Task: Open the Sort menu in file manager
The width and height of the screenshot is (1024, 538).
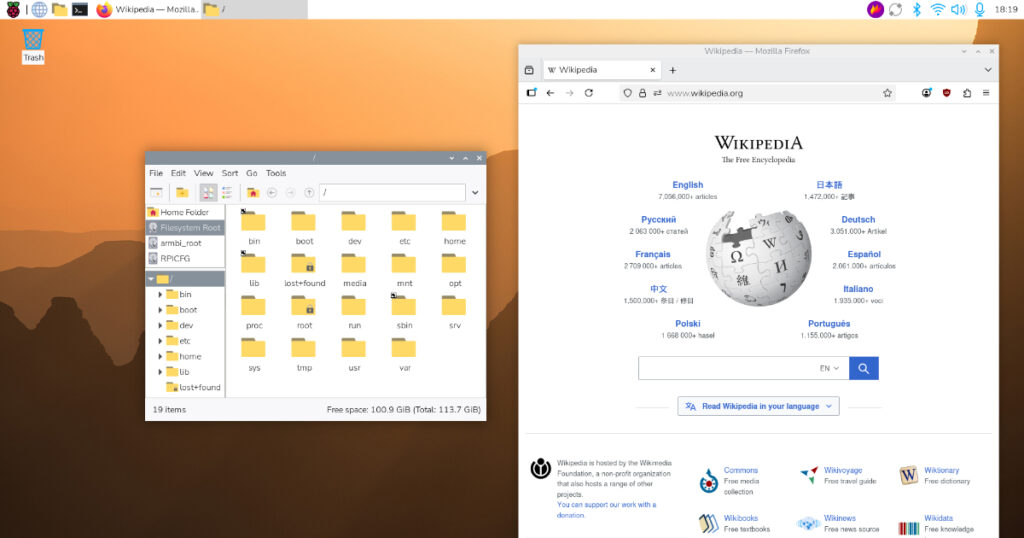Action: [230, 173]
